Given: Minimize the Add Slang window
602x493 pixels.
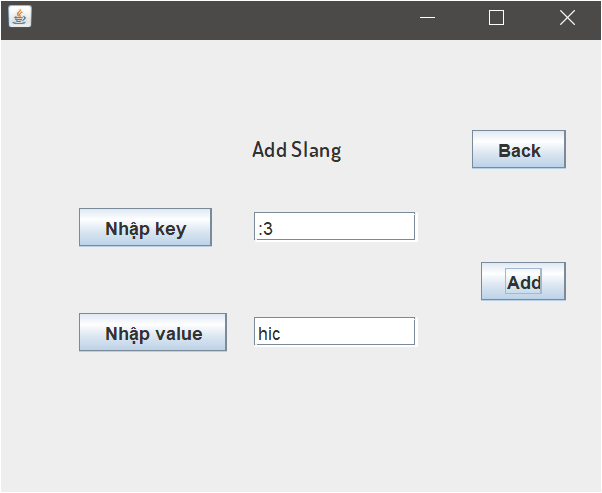Looking at the screenshot, I should 427,18.
